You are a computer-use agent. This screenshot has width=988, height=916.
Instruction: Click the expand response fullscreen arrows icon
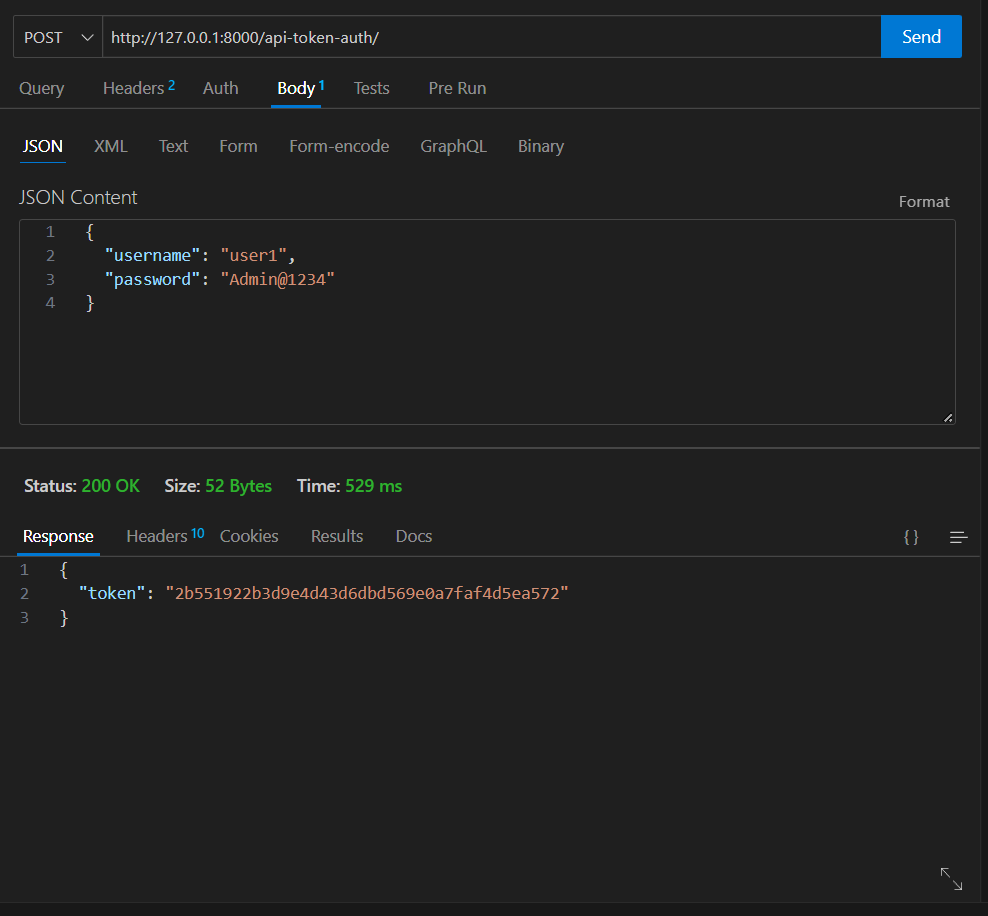click(951, 879)
